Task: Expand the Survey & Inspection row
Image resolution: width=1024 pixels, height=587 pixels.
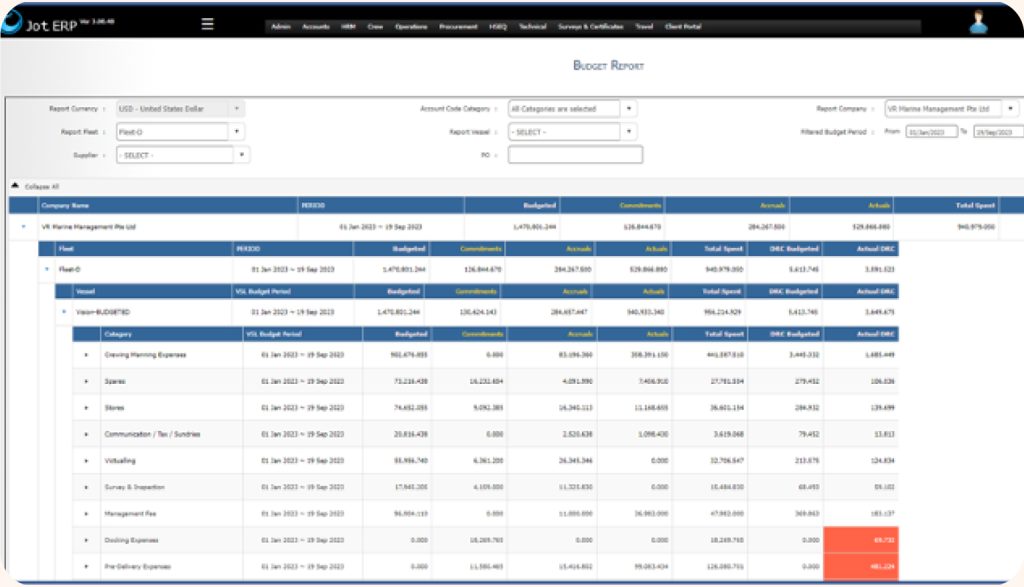Action: point(86,487)
